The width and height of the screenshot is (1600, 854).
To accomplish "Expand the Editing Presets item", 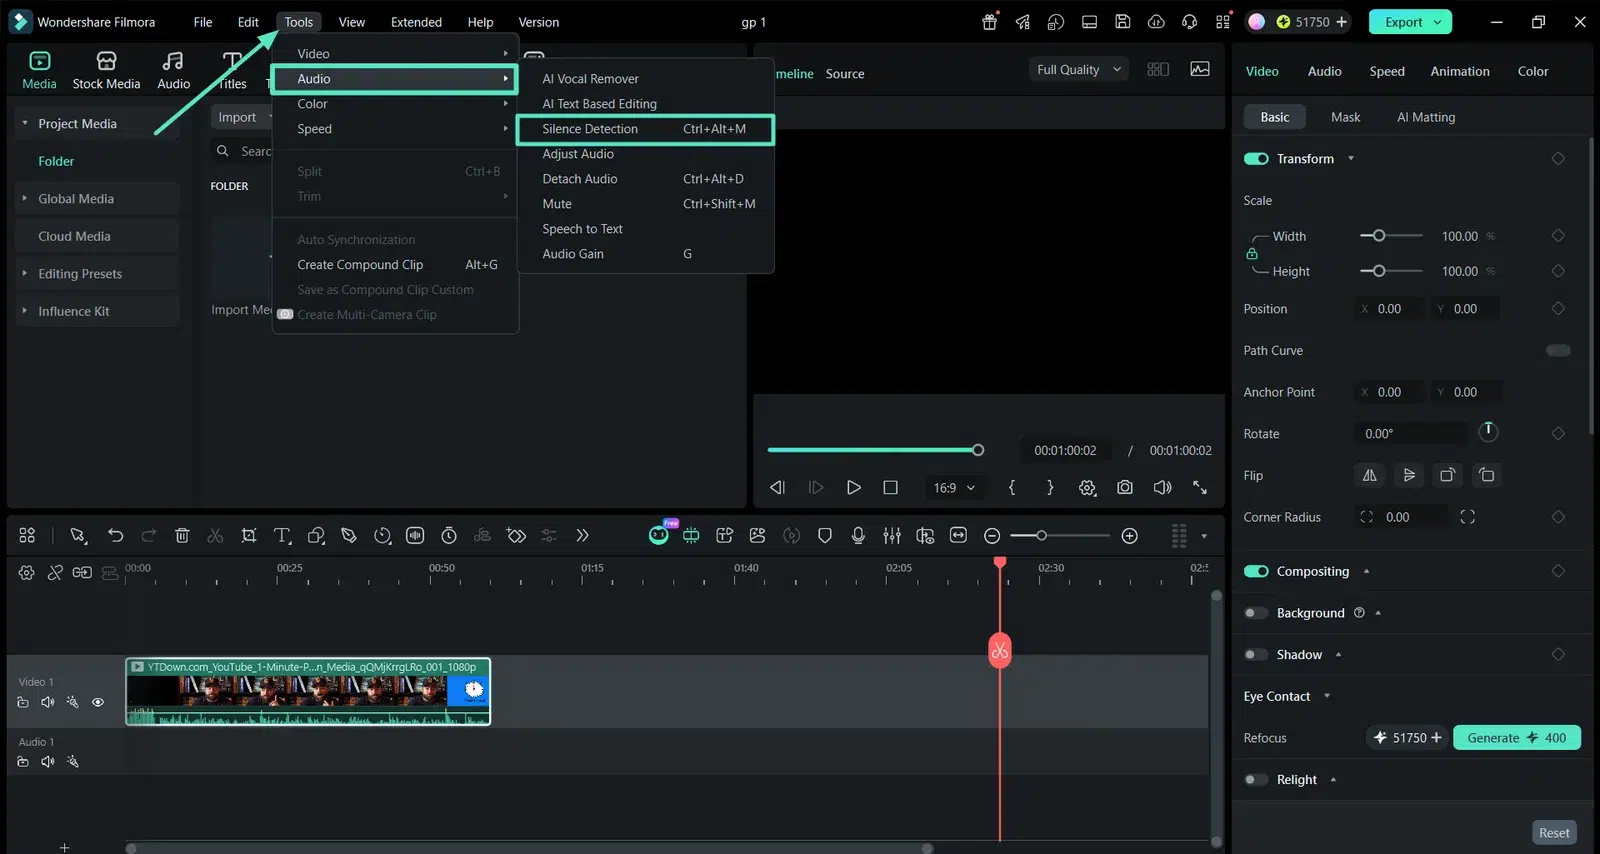I will 25,273.
